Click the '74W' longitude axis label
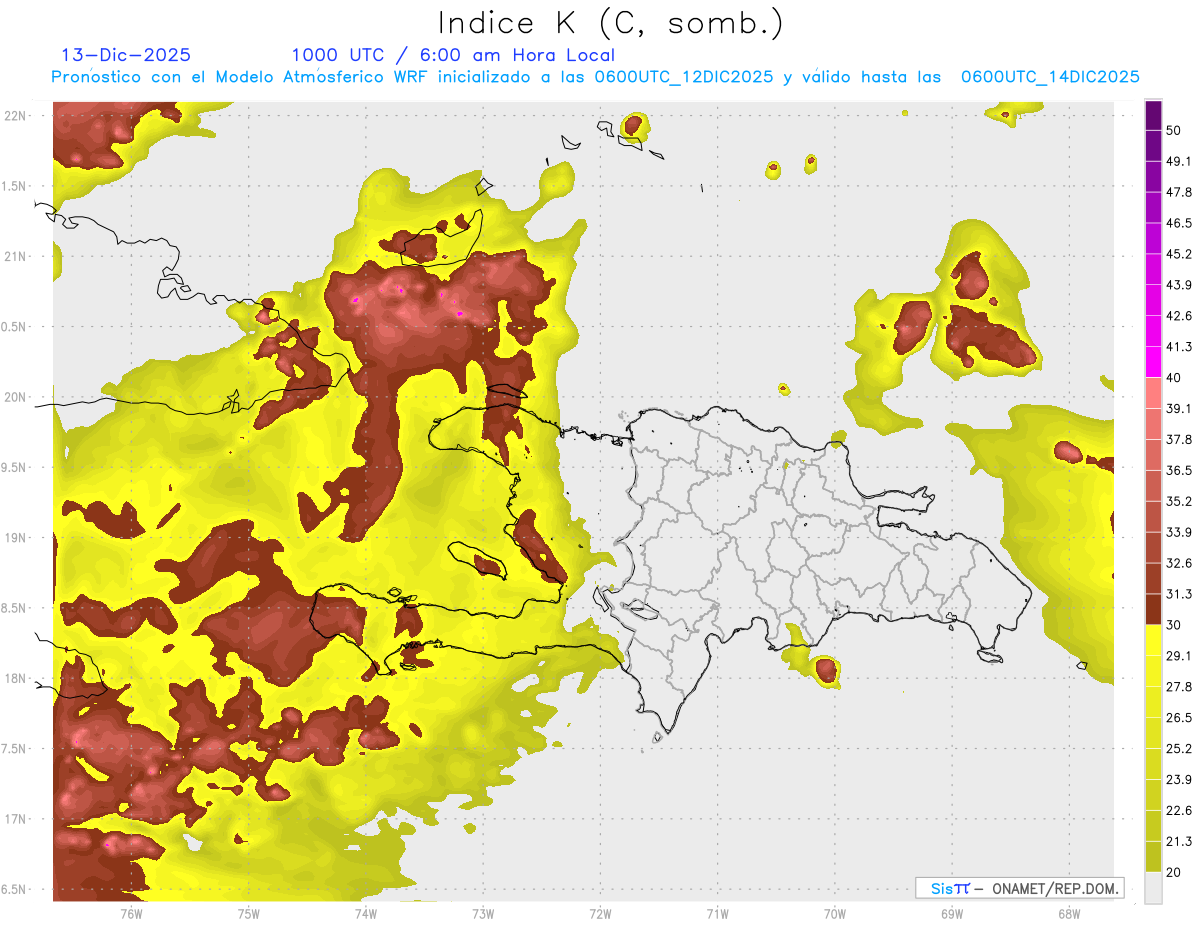This screenshot has height=927, width=1200. [366, 913]
